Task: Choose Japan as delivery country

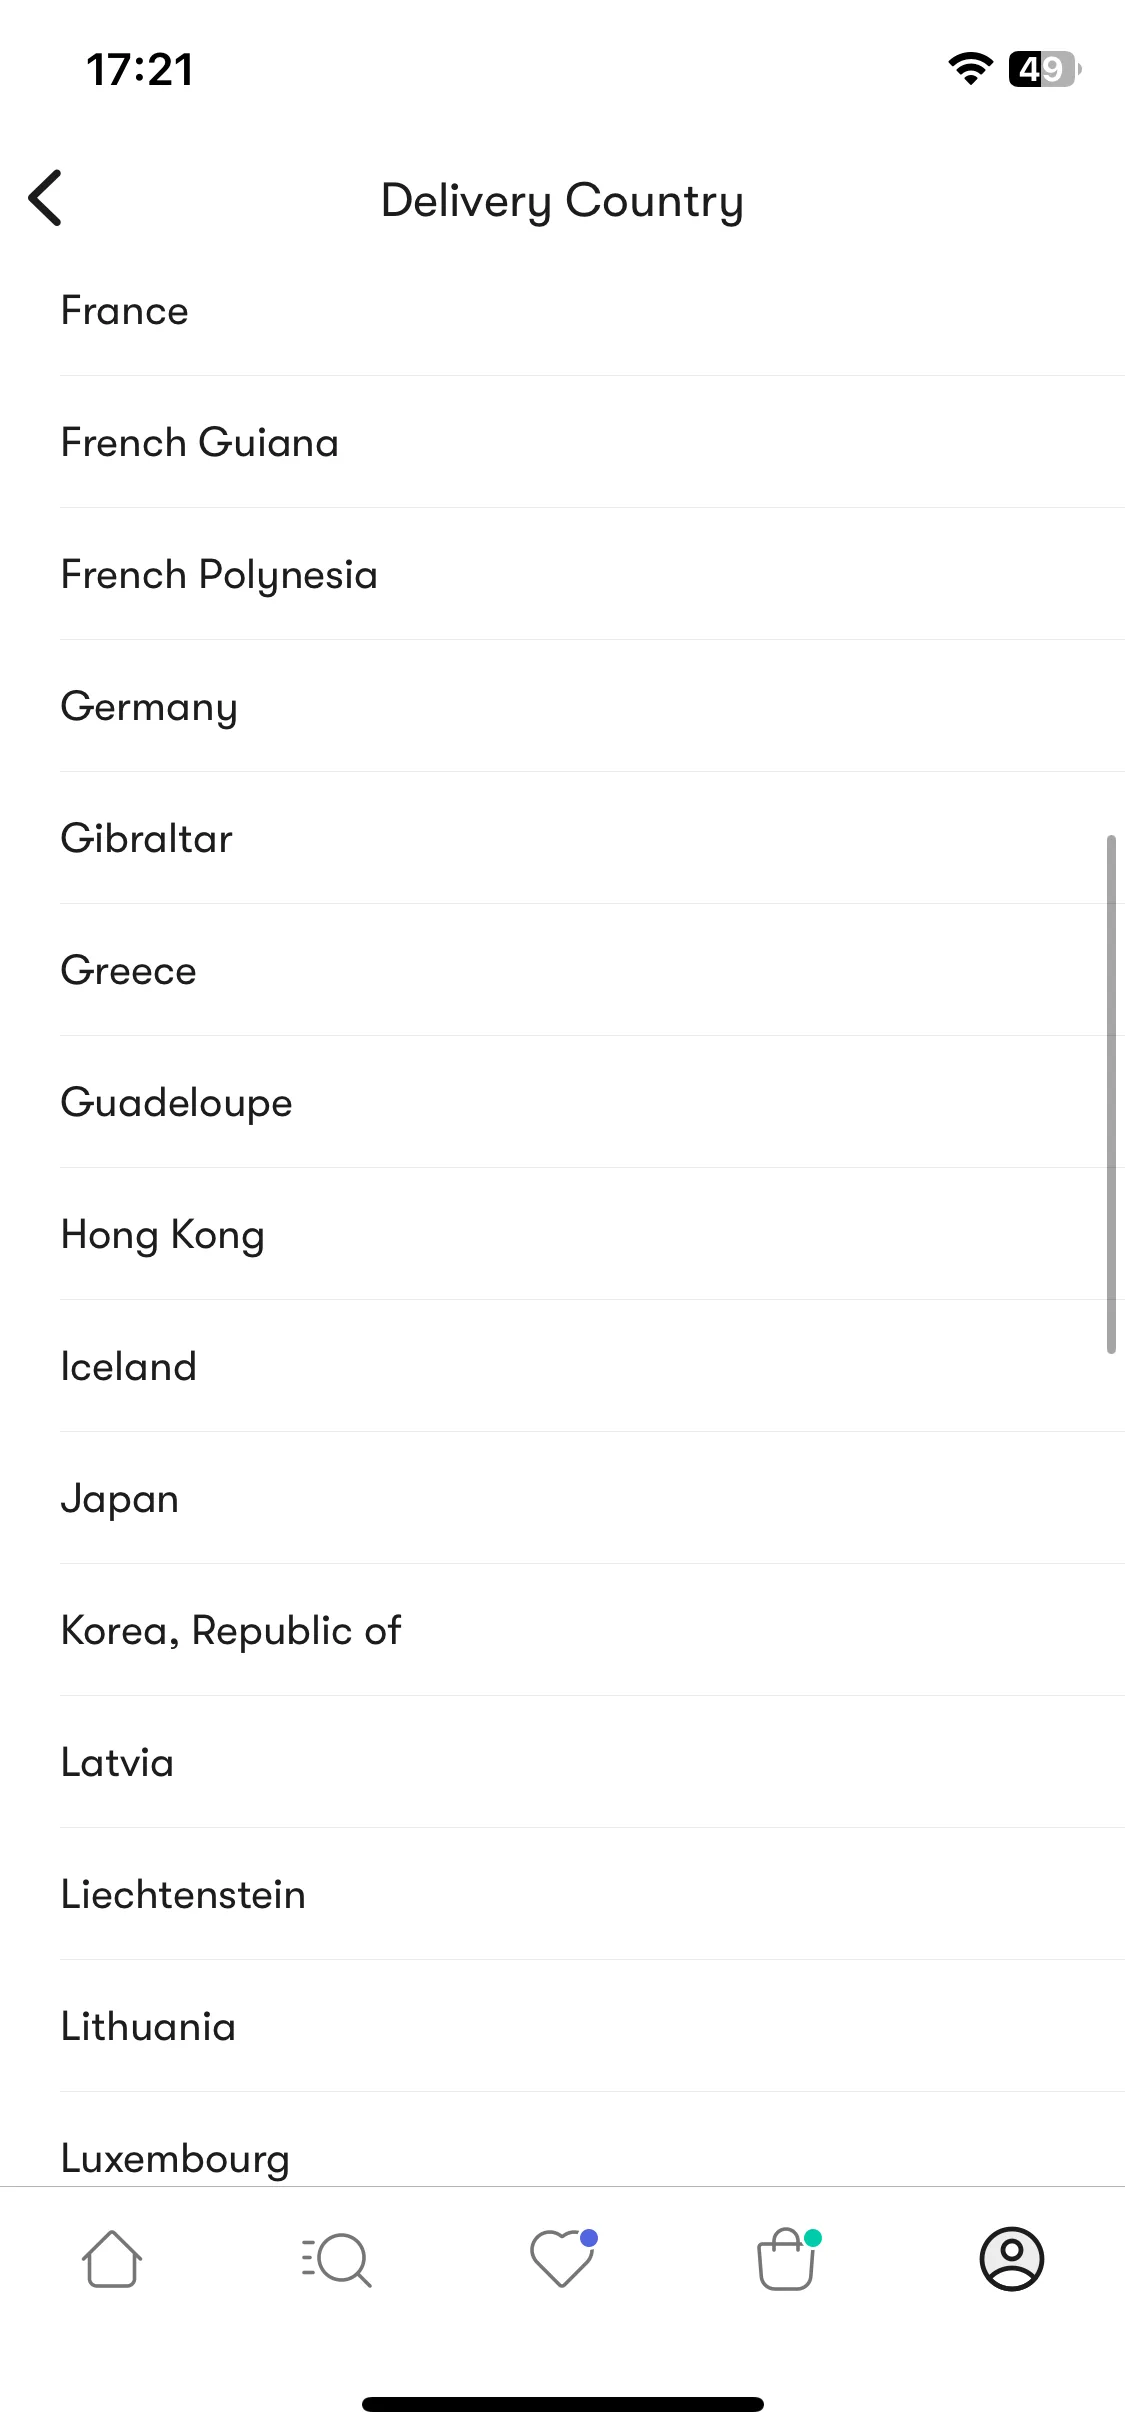Action: 592,1499
